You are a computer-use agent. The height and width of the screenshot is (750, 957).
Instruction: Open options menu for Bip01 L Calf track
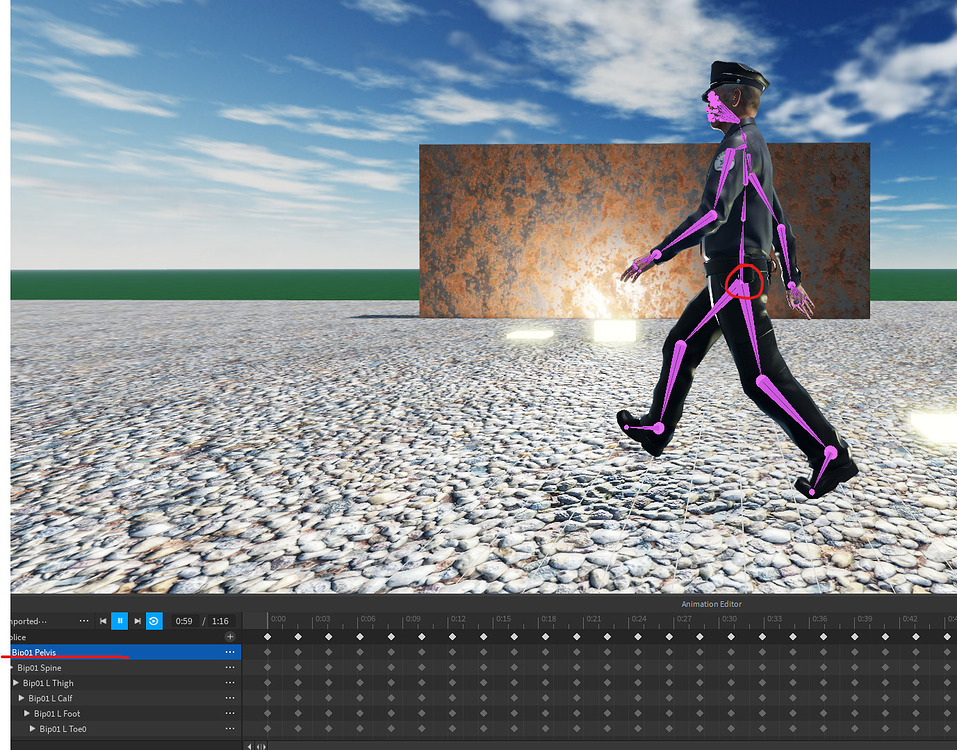click(230, 698)
